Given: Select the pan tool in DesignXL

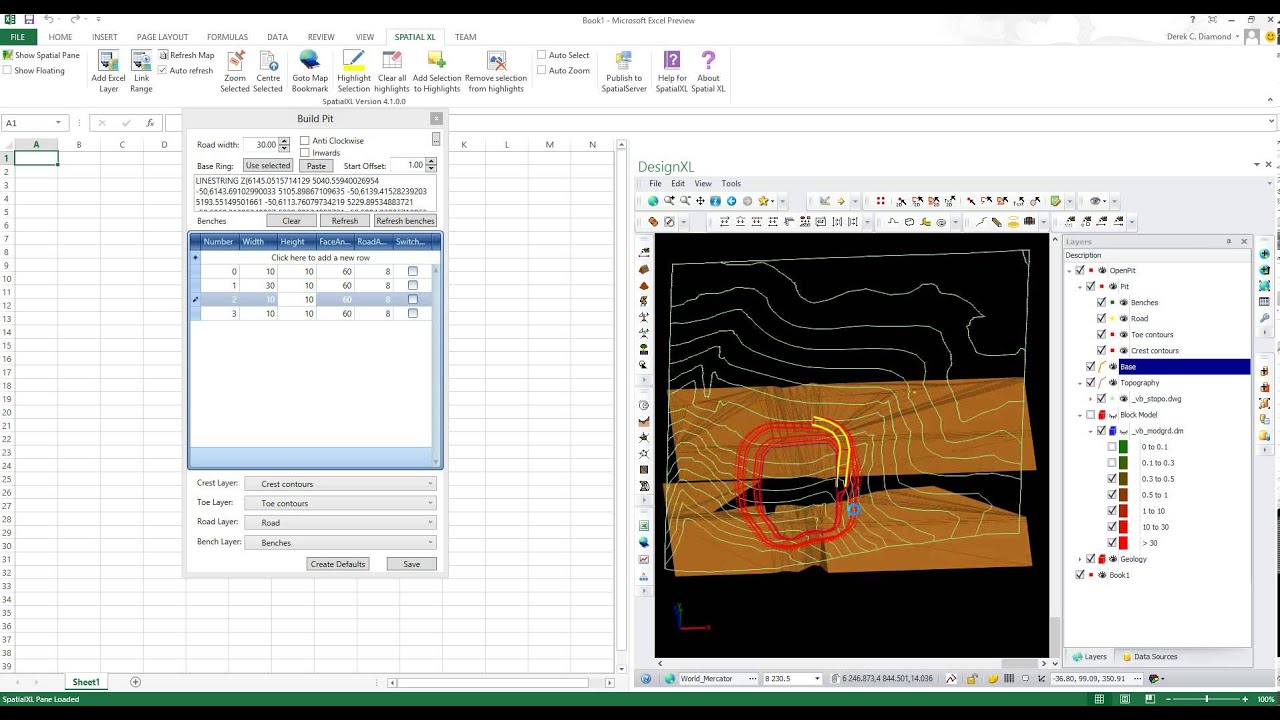Looking at the screenshot, I should coord(700,201).
